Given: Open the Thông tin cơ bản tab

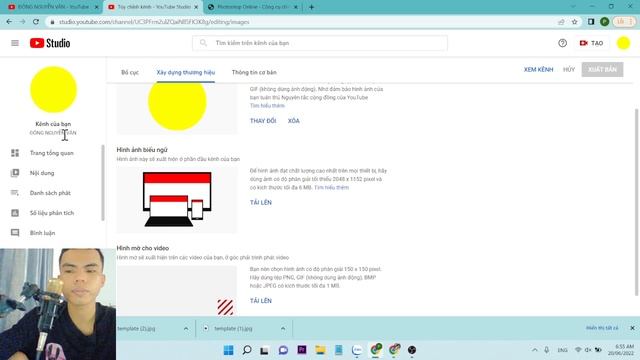Looking at the screenshot, I should [x=254, y=72].
